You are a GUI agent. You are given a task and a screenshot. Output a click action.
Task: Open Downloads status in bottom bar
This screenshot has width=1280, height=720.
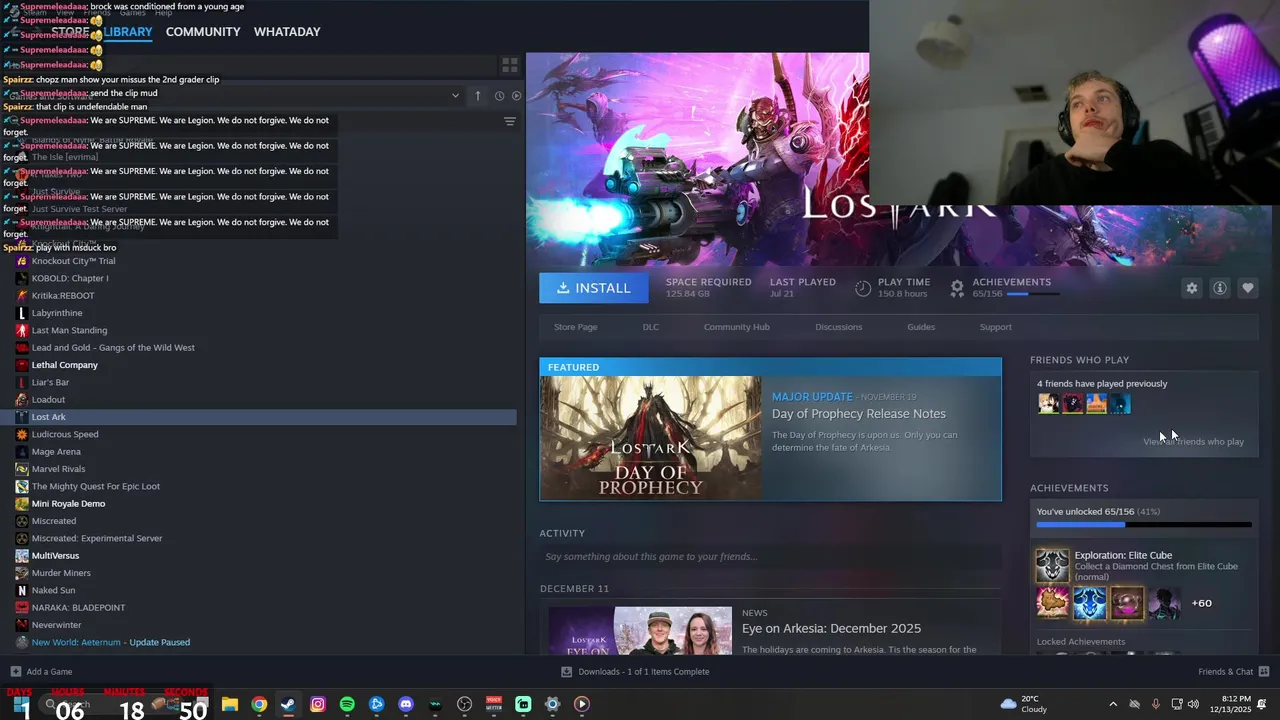tap(636, 672)
